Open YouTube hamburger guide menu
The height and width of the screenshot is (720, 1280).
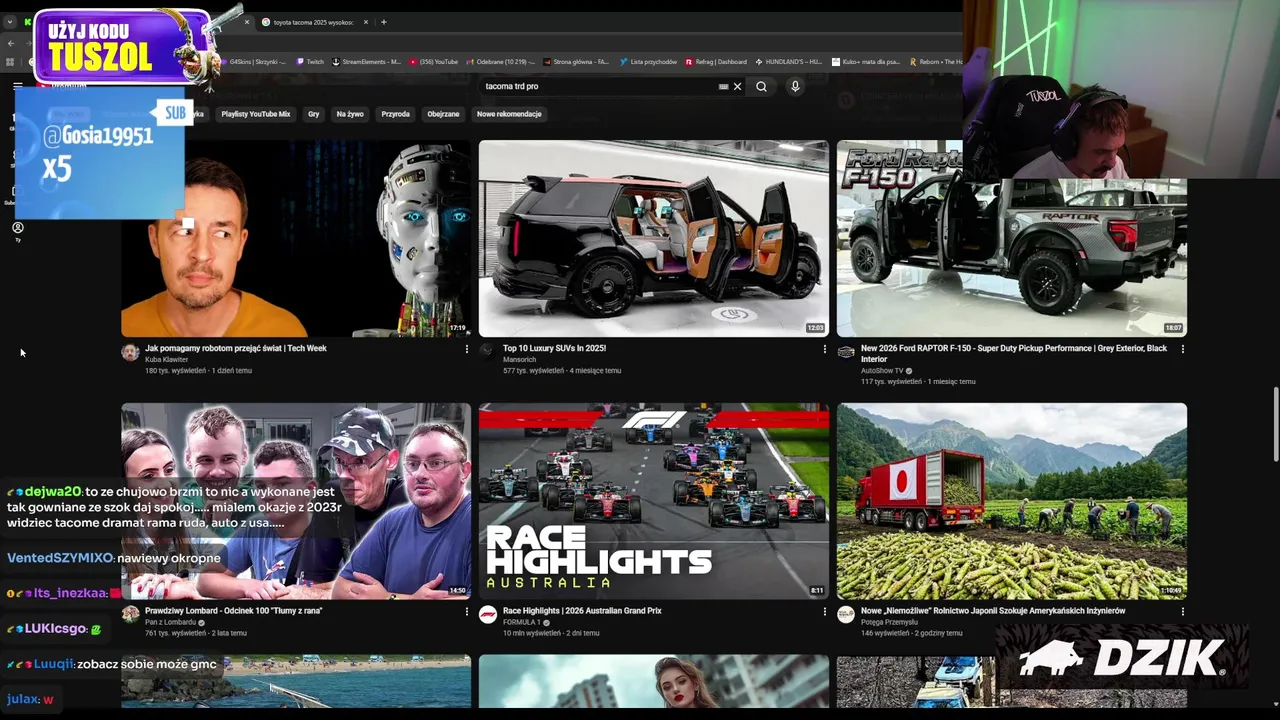pyautogui.click(x=17, y=87)
